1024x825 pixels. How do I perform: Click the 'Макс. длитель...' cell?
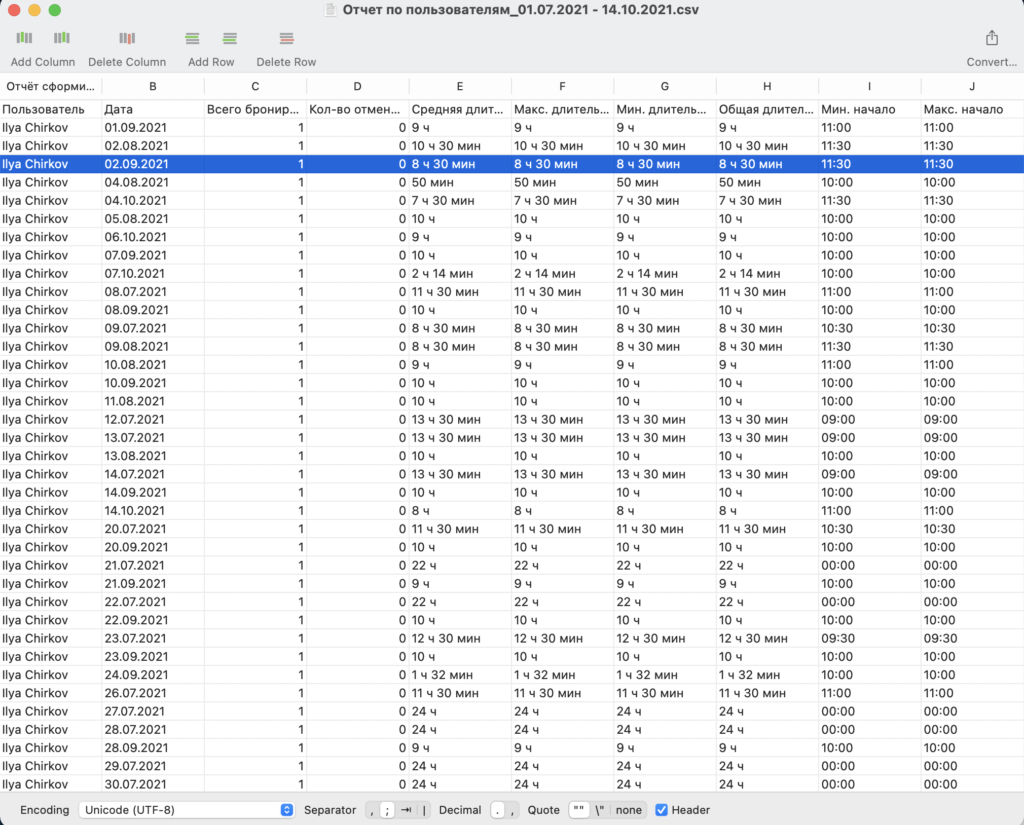(x=562, y=109)
